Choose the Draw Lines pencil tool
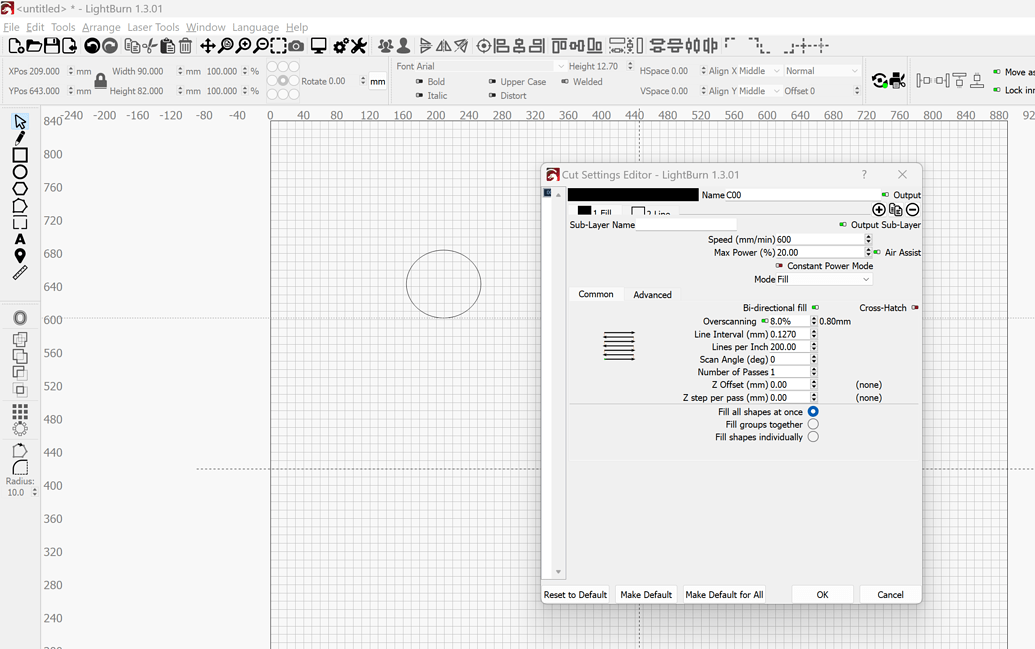This screenshot has width=1035, height=649. click(x=20, y=138)
